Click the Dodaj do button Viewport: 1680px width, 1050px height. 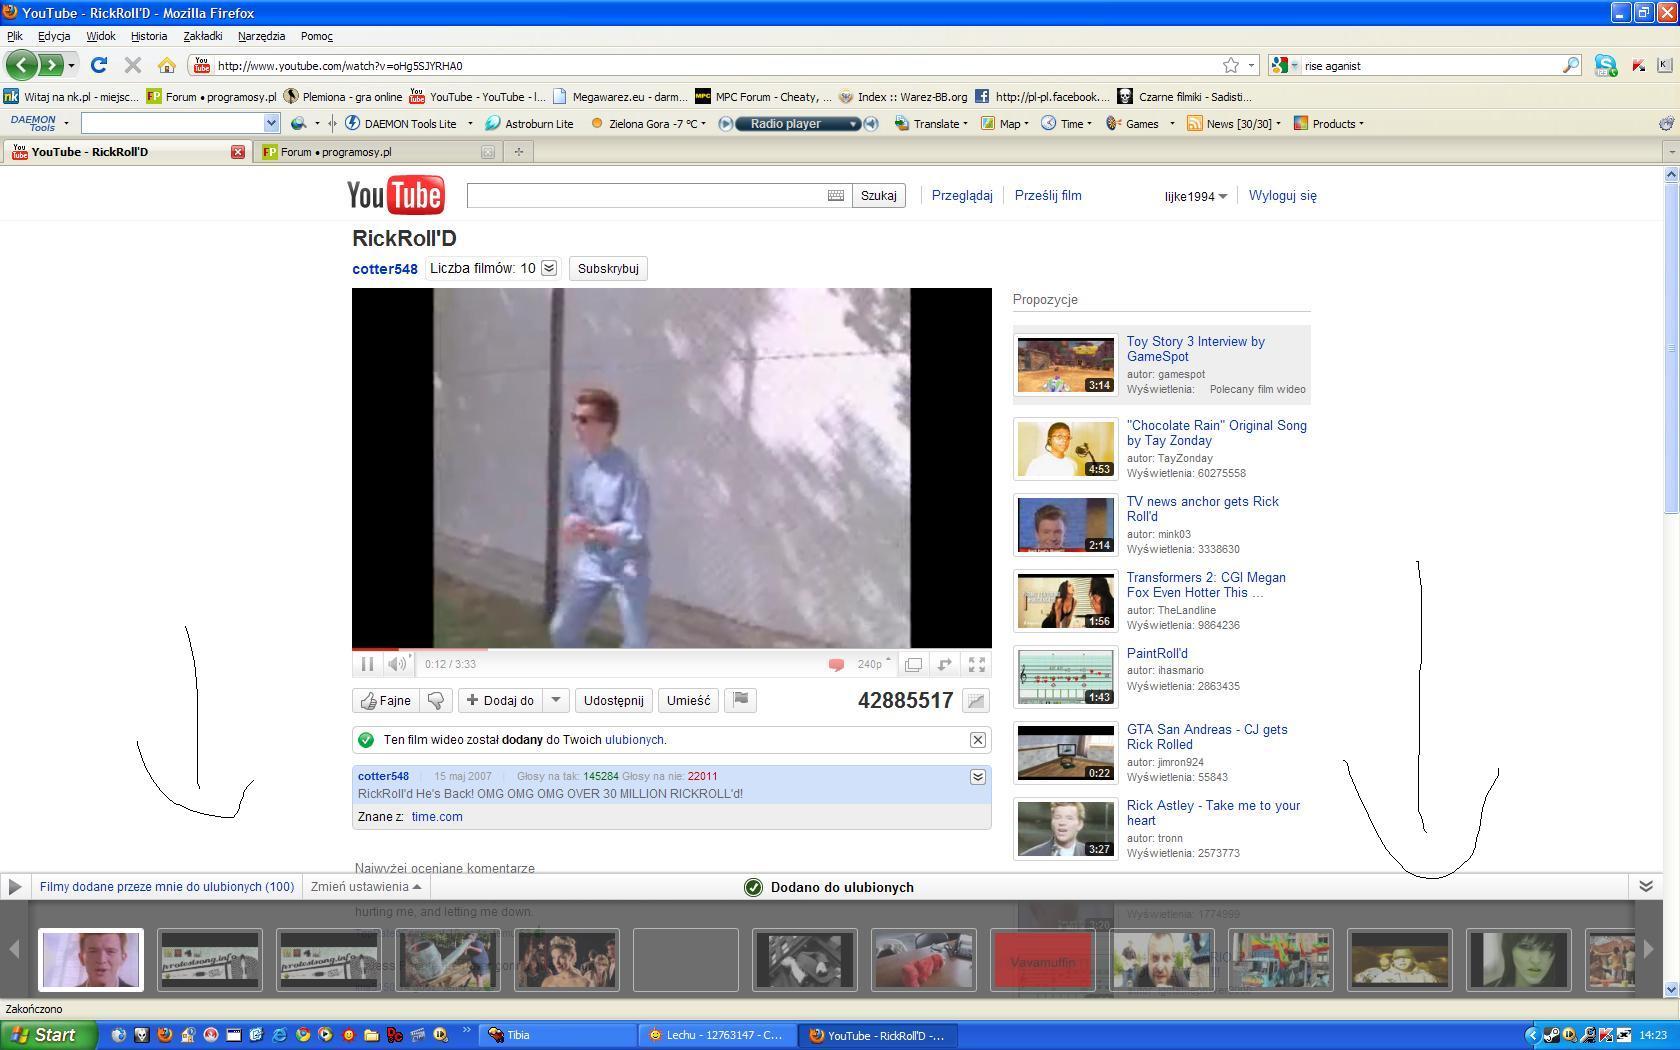click(x=500, y=701)
